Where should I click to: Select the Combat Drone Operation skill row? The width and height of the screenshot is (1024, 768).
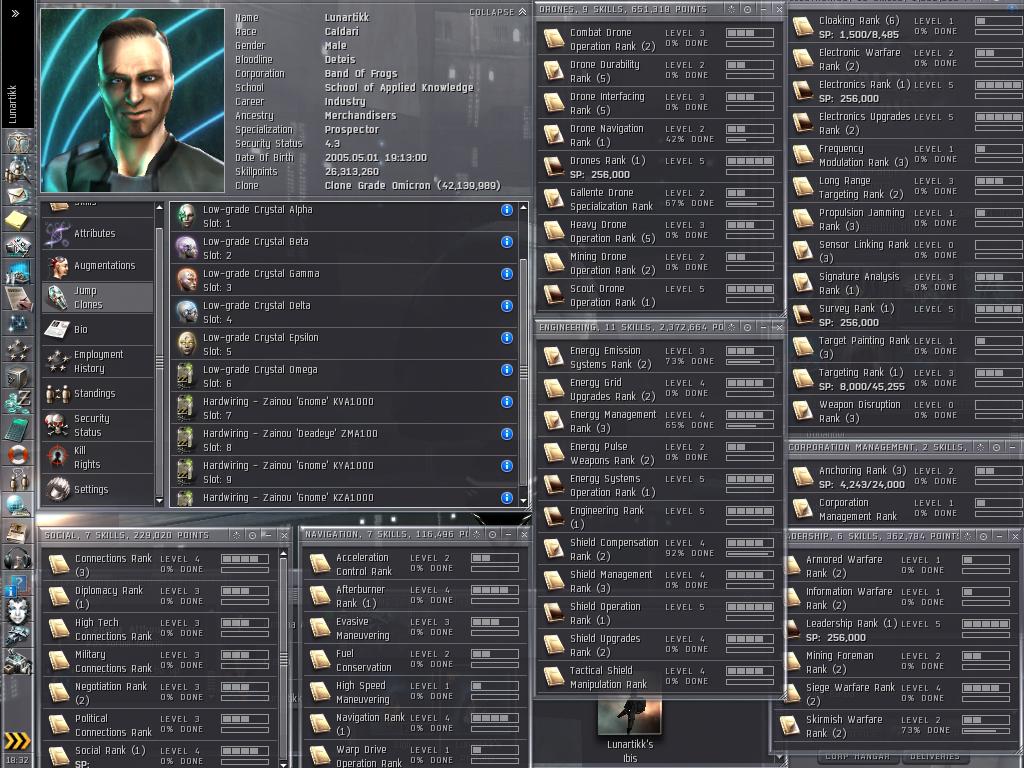pyautogui.click(x=659, y=39)
